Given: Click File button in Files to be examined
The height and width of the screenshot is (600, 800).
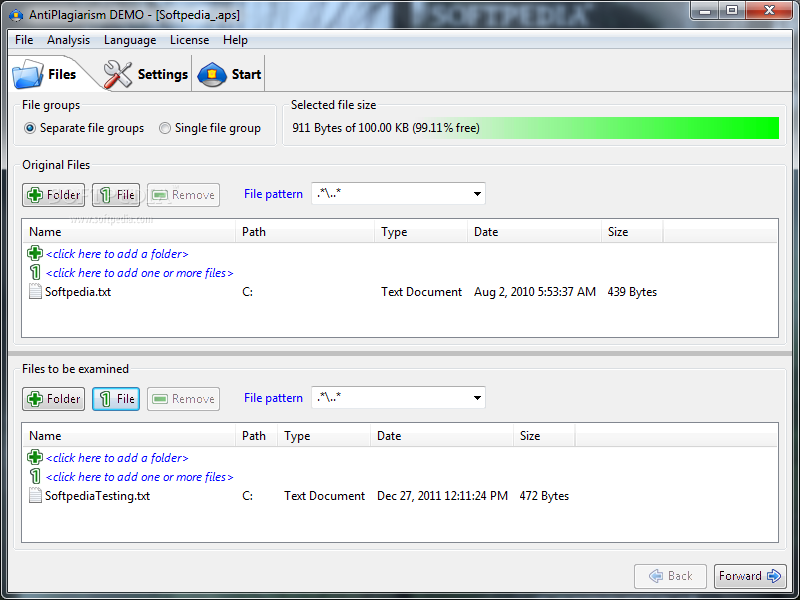Looking at the screenshot, I should [116, 399].
